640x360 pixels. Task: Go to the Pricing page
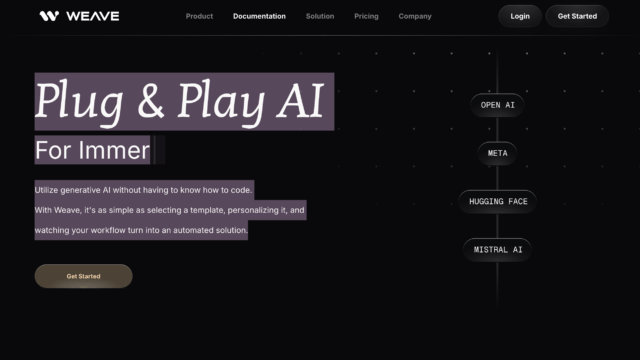366,16
